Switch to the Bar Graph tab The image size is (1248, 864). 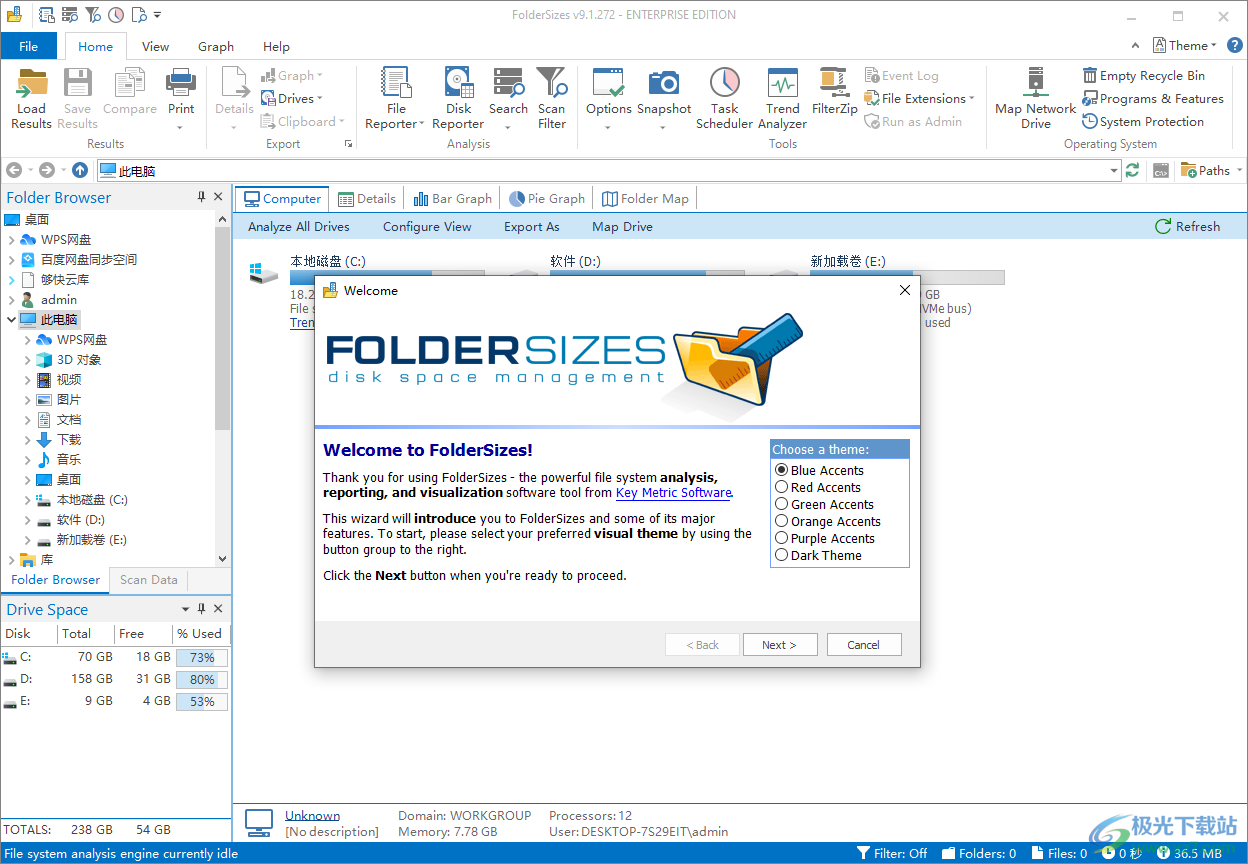point(453,198)
